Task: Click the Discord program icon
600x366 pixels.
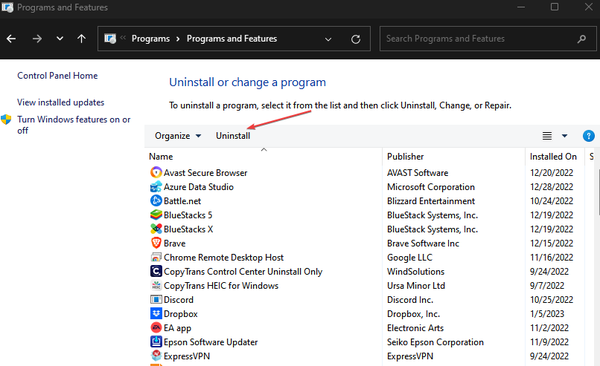Action: coord(156,299)
